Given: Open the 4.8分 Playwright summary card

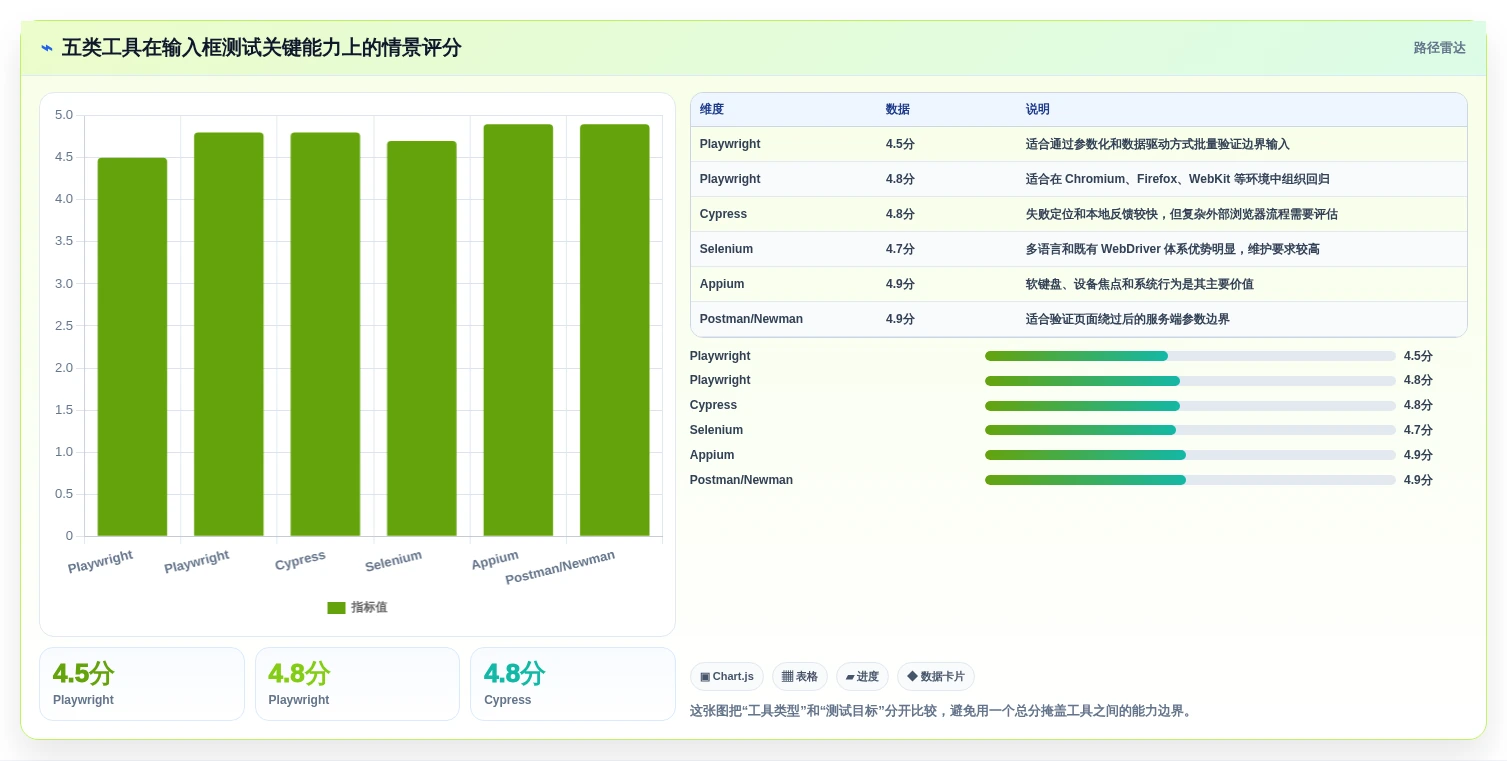Looking at the screenshot, I should [x=357, y=684].
